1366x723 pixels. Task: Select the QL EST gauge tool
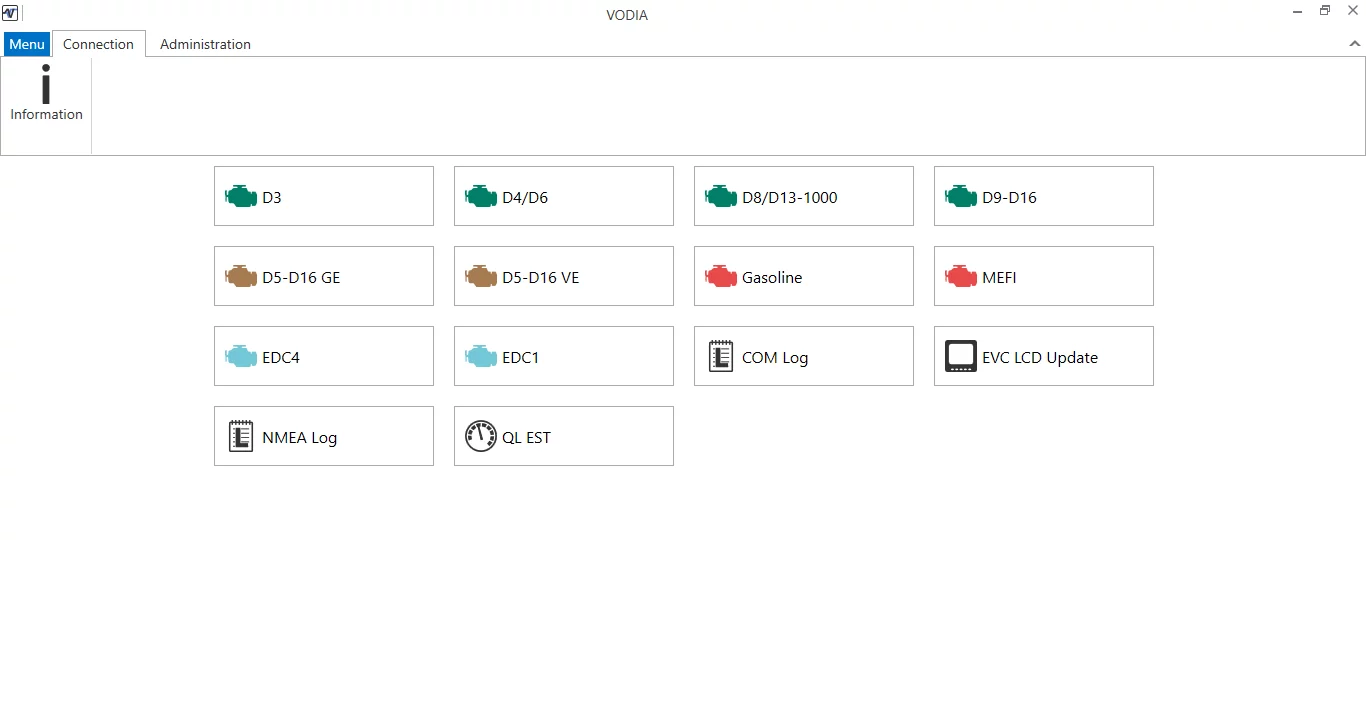(563, 436)
